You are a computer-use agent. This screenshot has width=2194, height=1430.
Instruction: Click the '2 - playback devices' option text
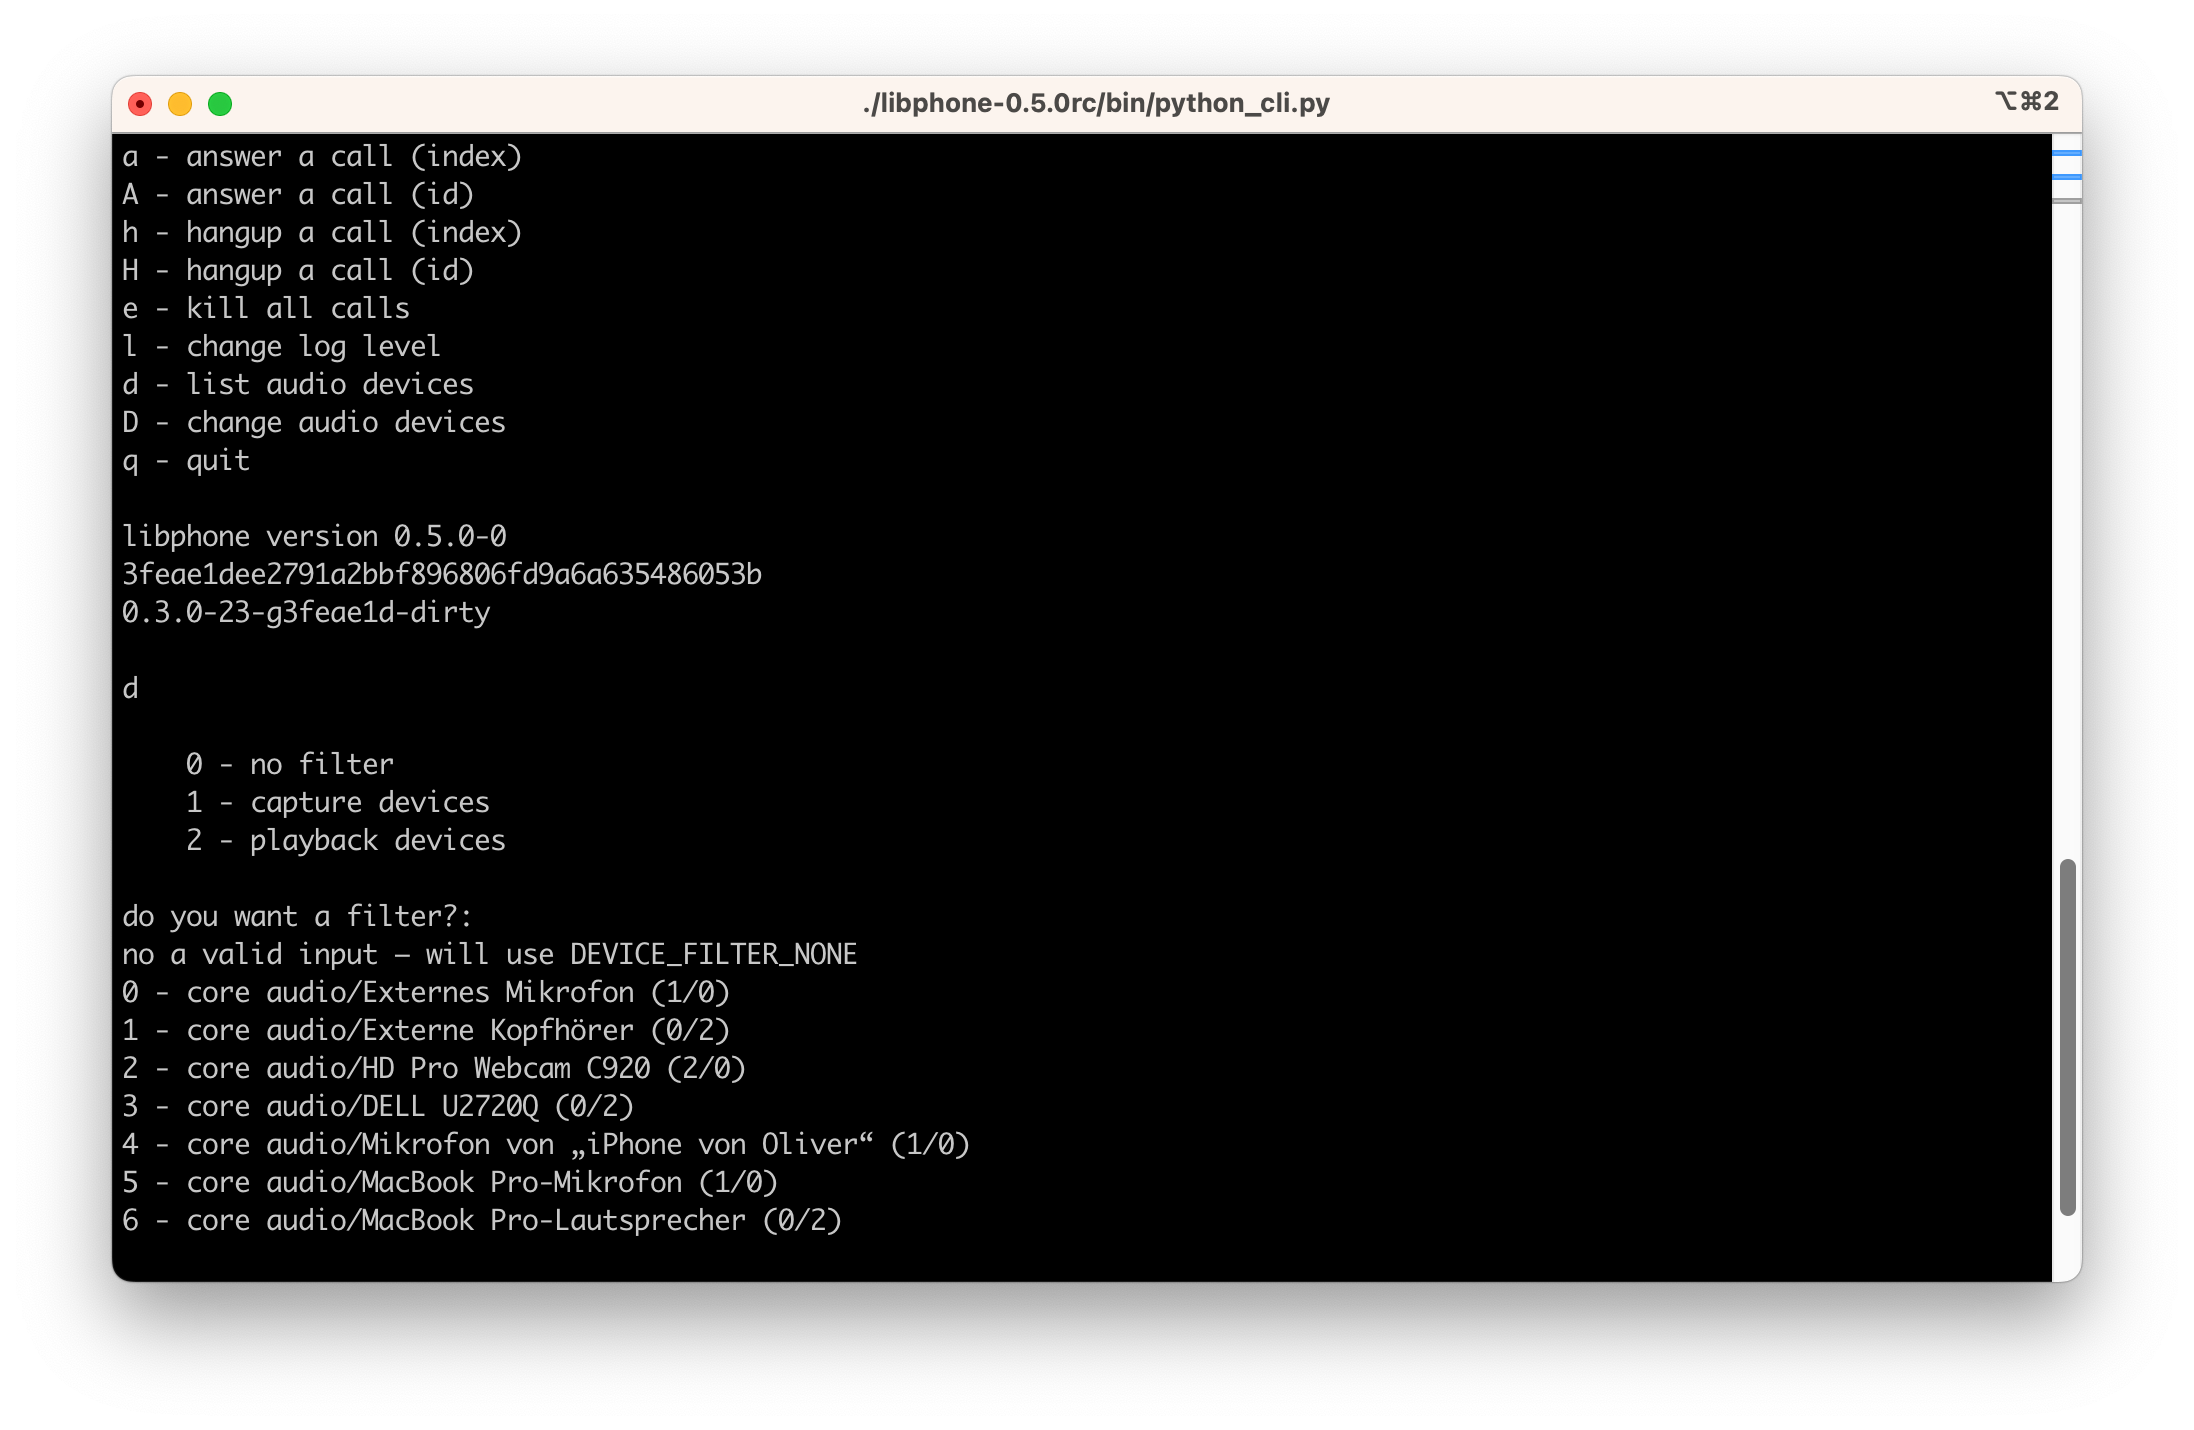coord(346,841)
